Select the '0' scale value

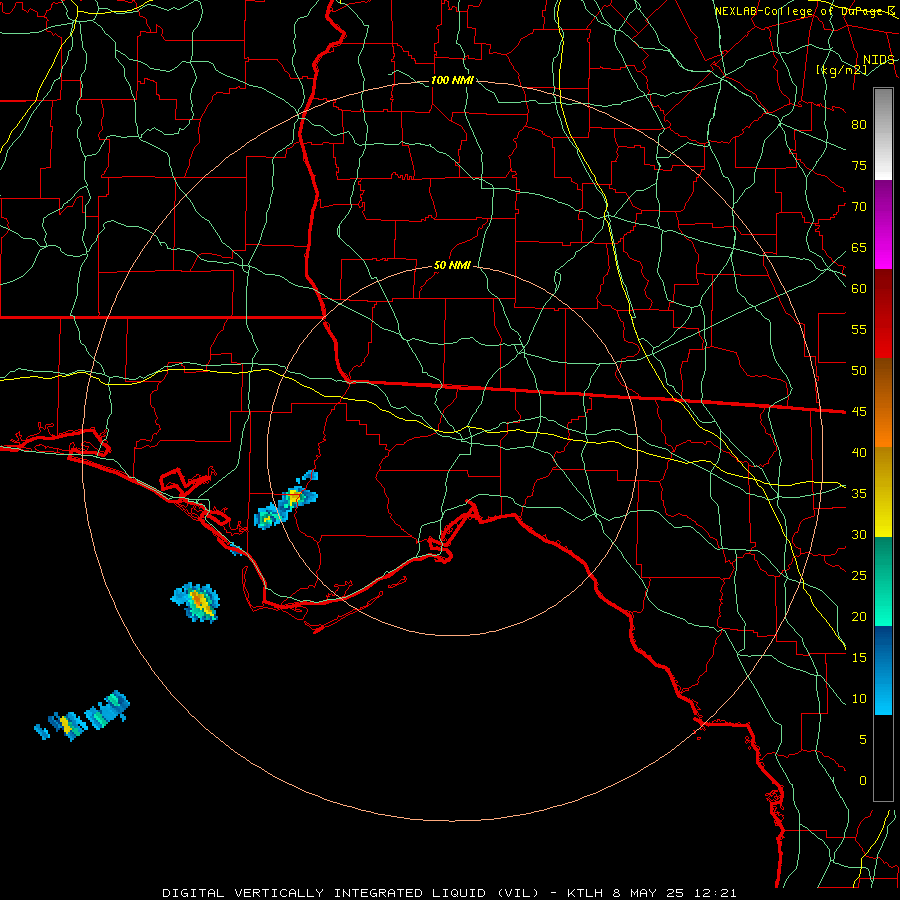point(863,781)
